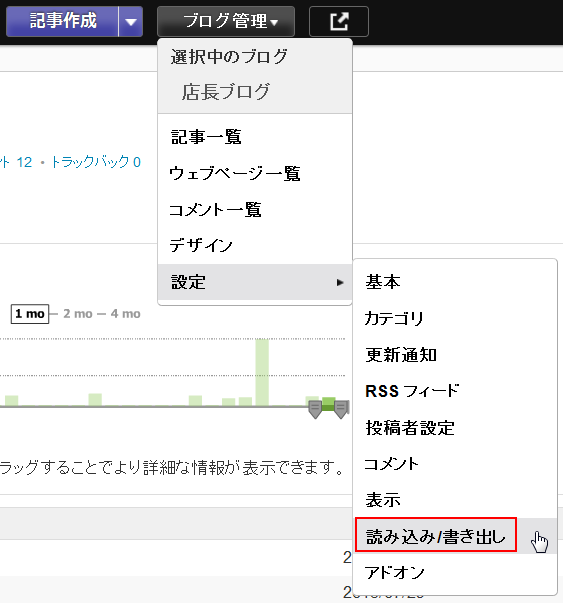Click the left chart range handle
This screenshot has height=603, width=563.
(x=315, y=409)
